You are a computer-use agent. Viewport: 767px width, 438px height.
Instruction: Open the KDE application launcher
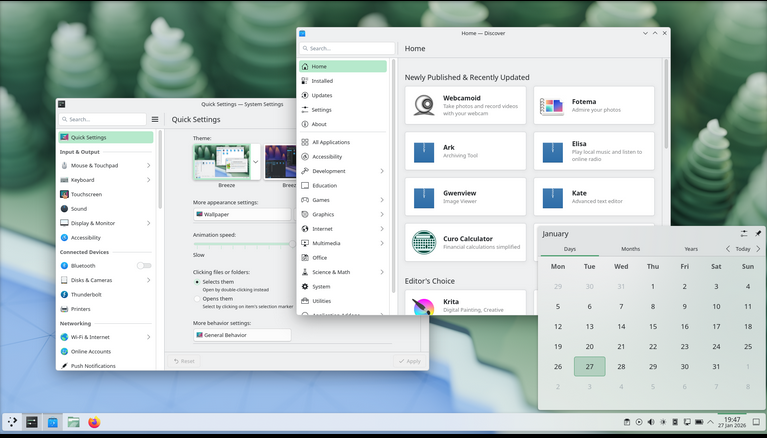click(12, 422)
